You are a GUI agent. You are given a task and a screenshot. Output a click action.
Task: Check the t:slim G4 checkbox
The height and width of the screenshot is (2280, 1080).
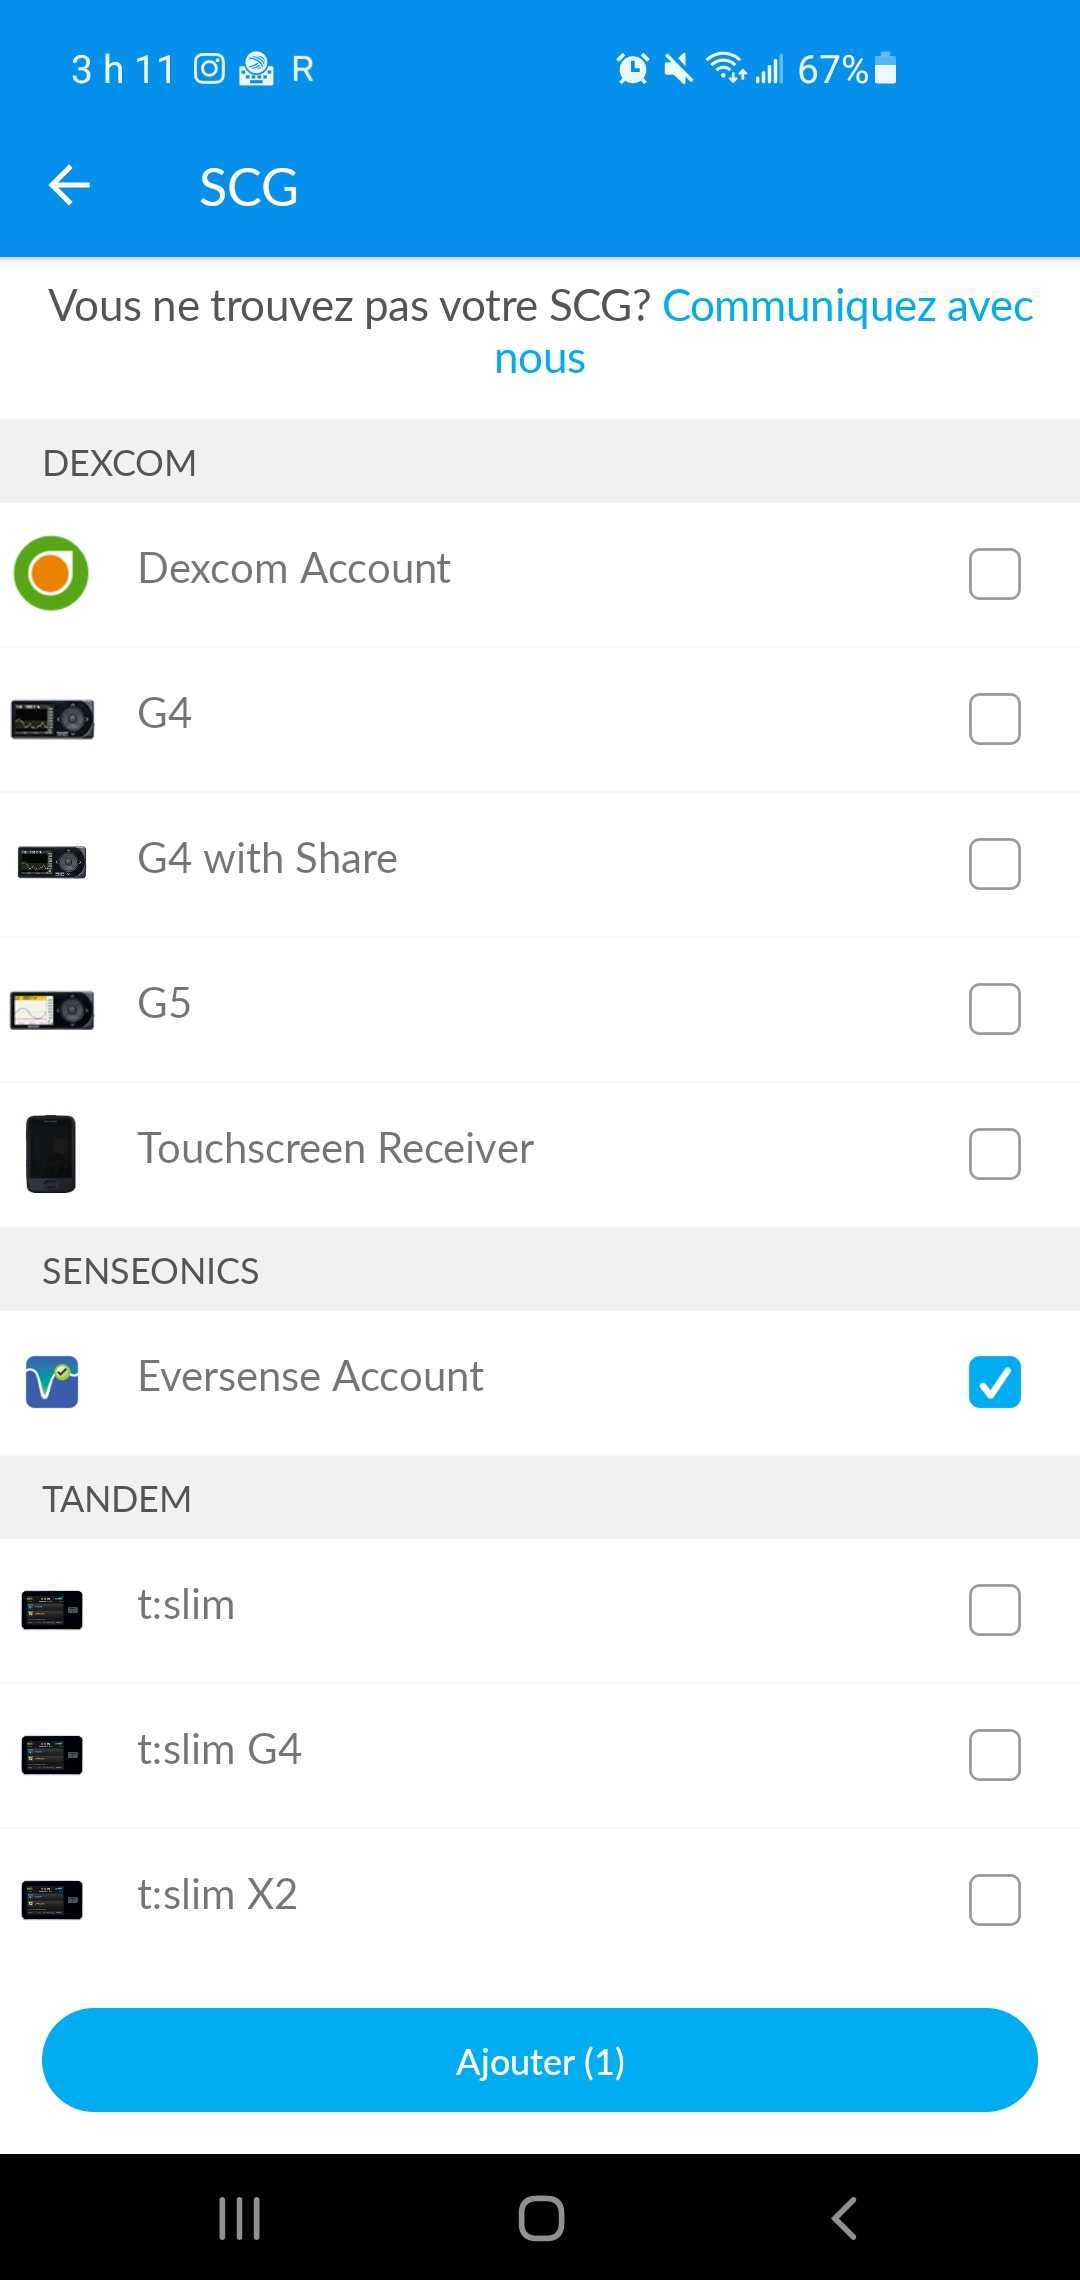point(995,1755)
